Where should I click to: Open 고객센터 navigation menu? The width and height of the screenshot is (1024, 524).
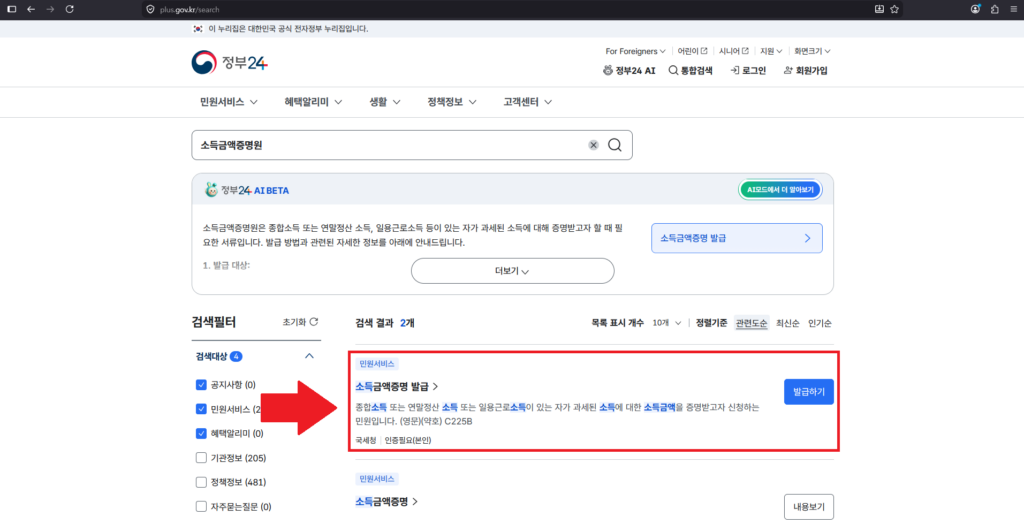click(x=528, y=102)
